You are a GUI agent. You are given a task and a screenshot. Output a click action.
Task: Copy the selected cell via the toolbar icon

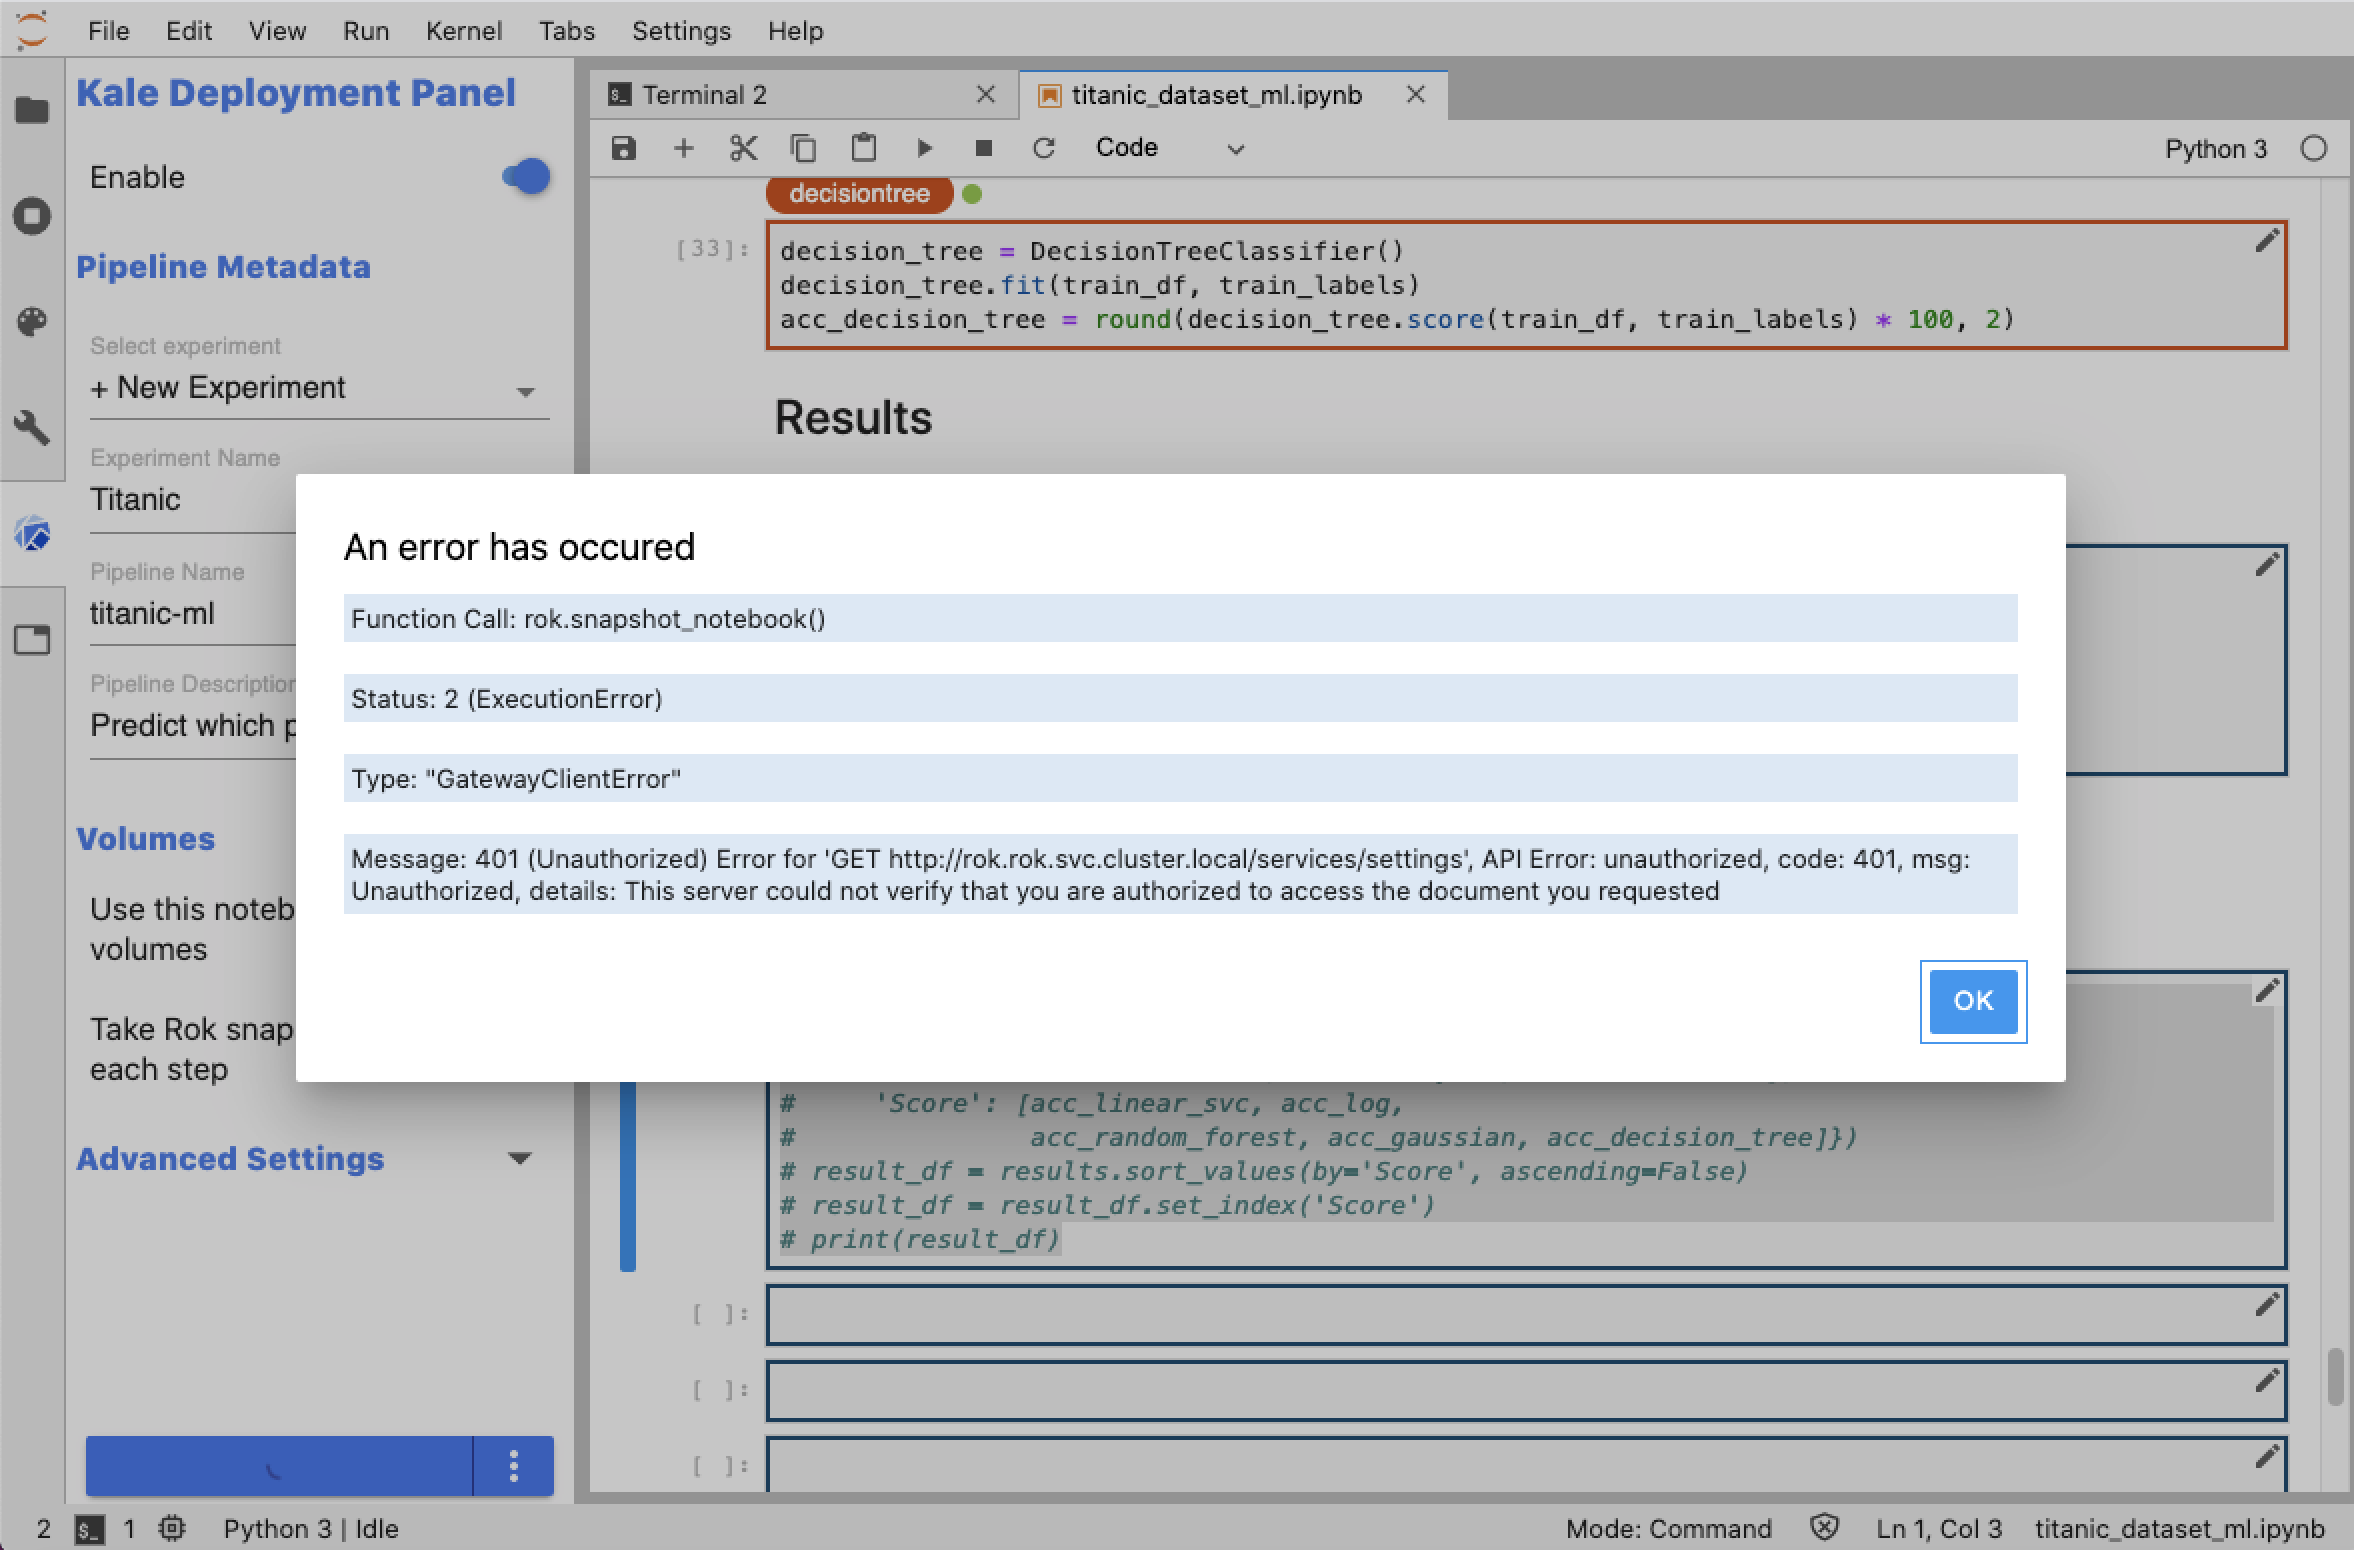tap(803, 149)
